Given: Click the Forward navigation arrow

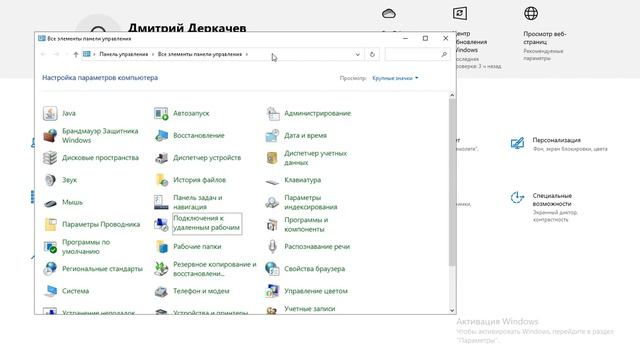Looking at the screenshot, I should coord(56,54).
